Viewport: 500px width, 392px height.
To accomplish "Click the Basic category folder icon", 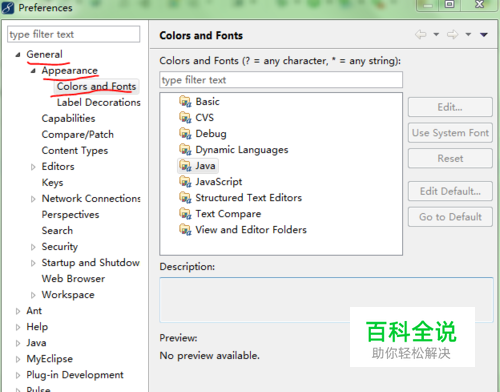I will 185,101.
